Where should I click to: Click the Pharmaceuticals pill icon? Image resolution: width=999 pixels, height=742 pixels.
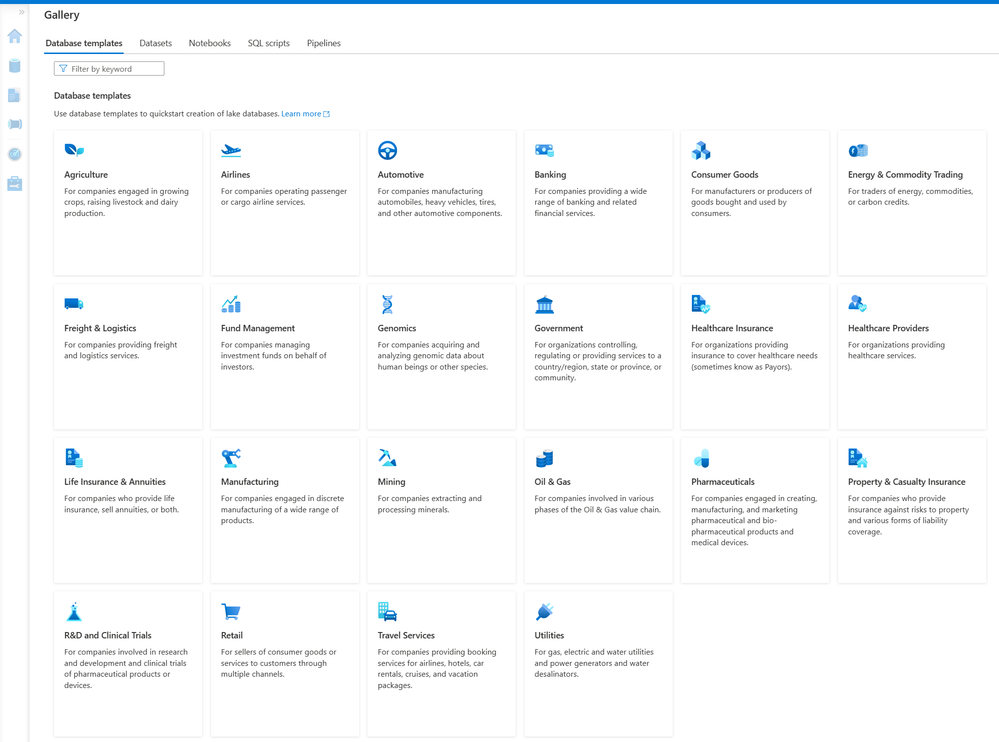point(701,458)
